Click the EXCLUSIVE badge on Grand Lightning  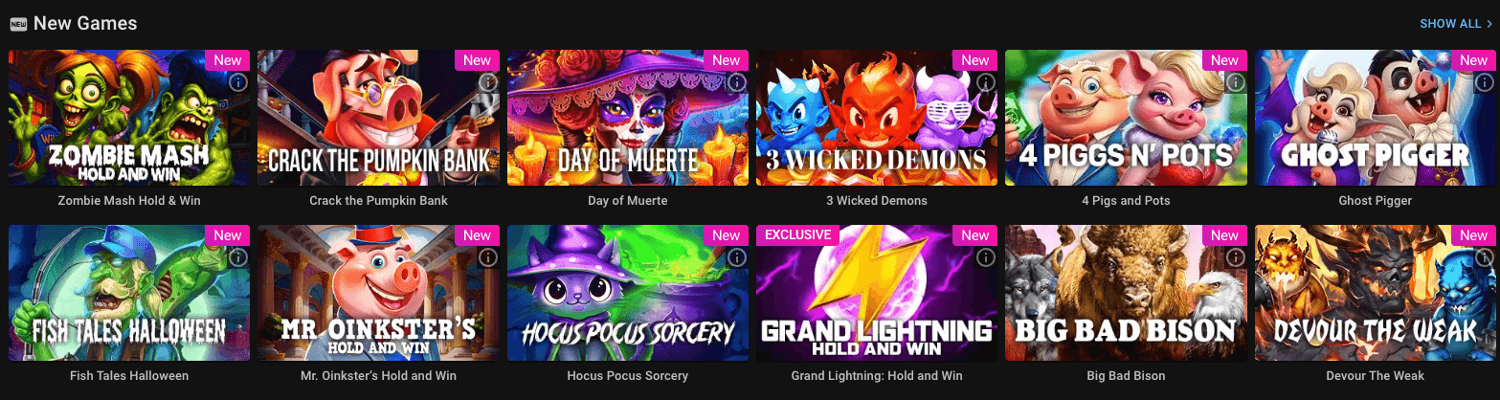pos(797,235)
